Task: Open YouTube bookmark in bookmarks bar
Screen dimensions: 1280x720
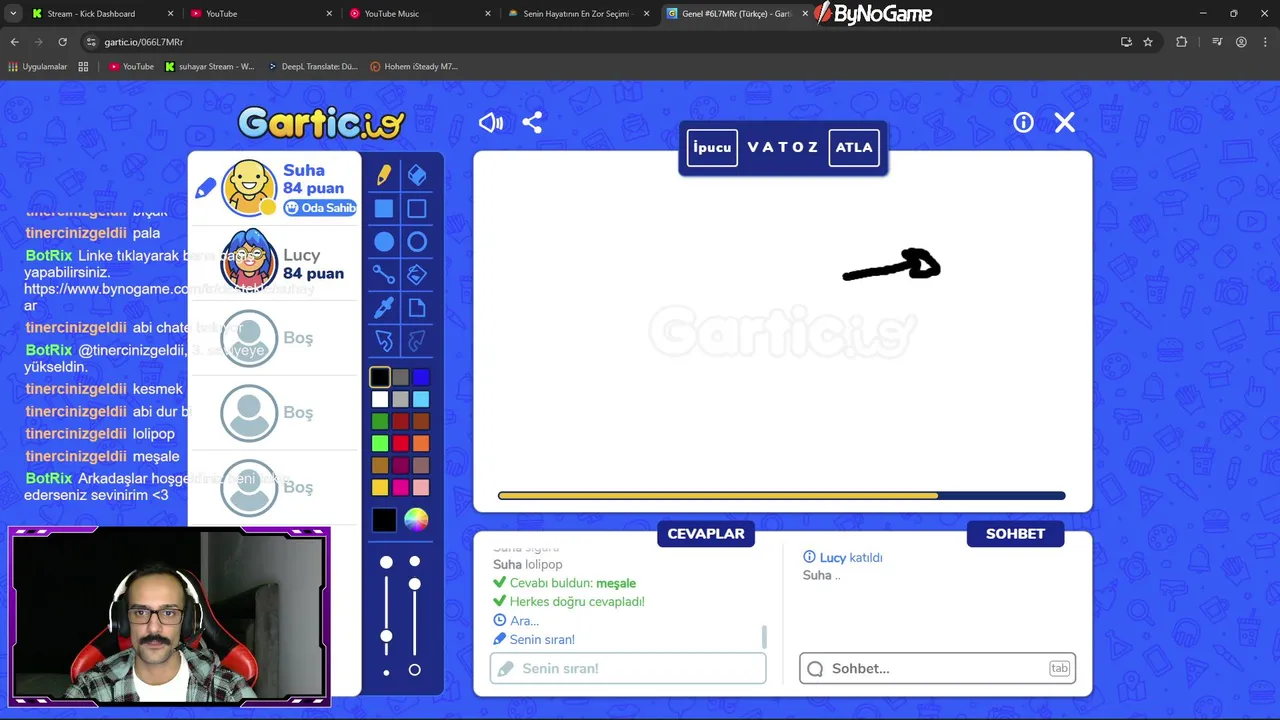Action: [131, 66]
